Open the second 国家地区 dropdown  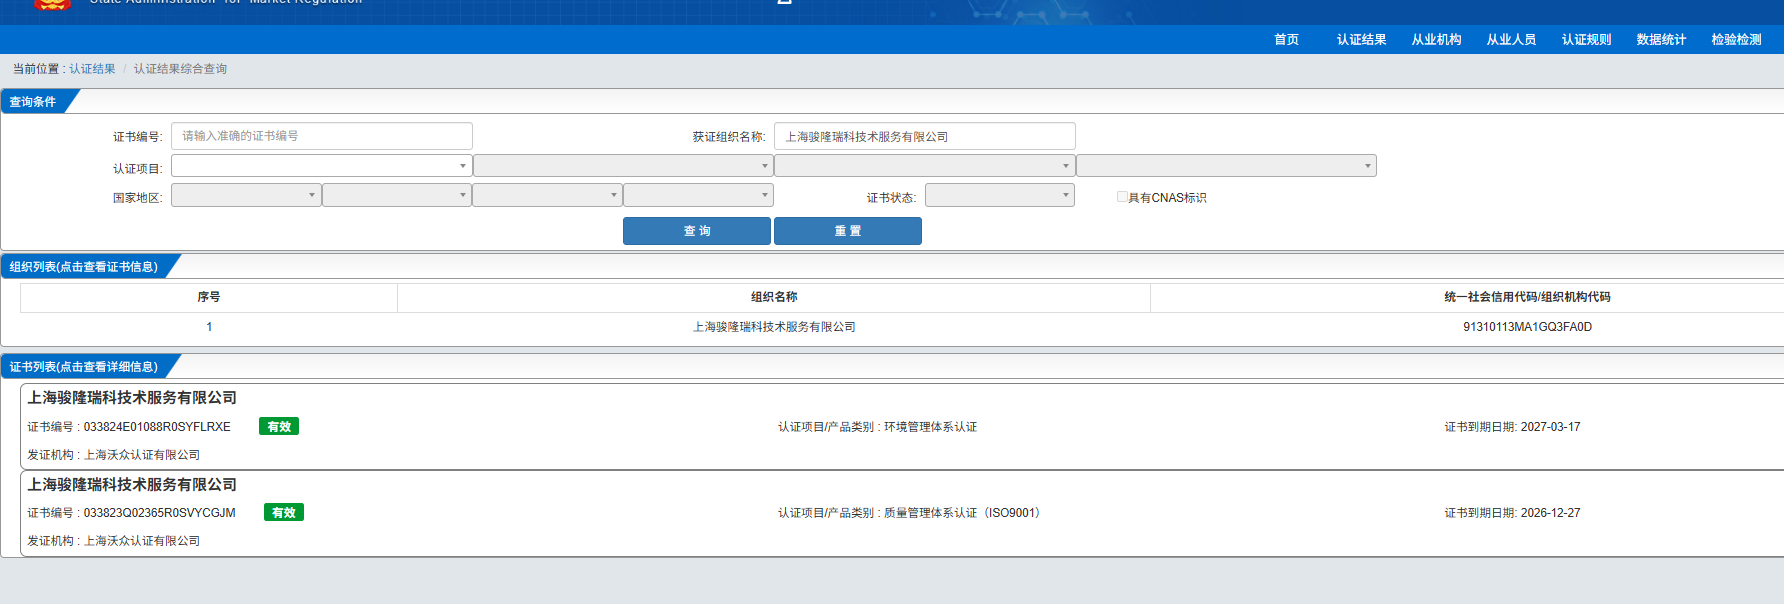(x=397, y=195)
